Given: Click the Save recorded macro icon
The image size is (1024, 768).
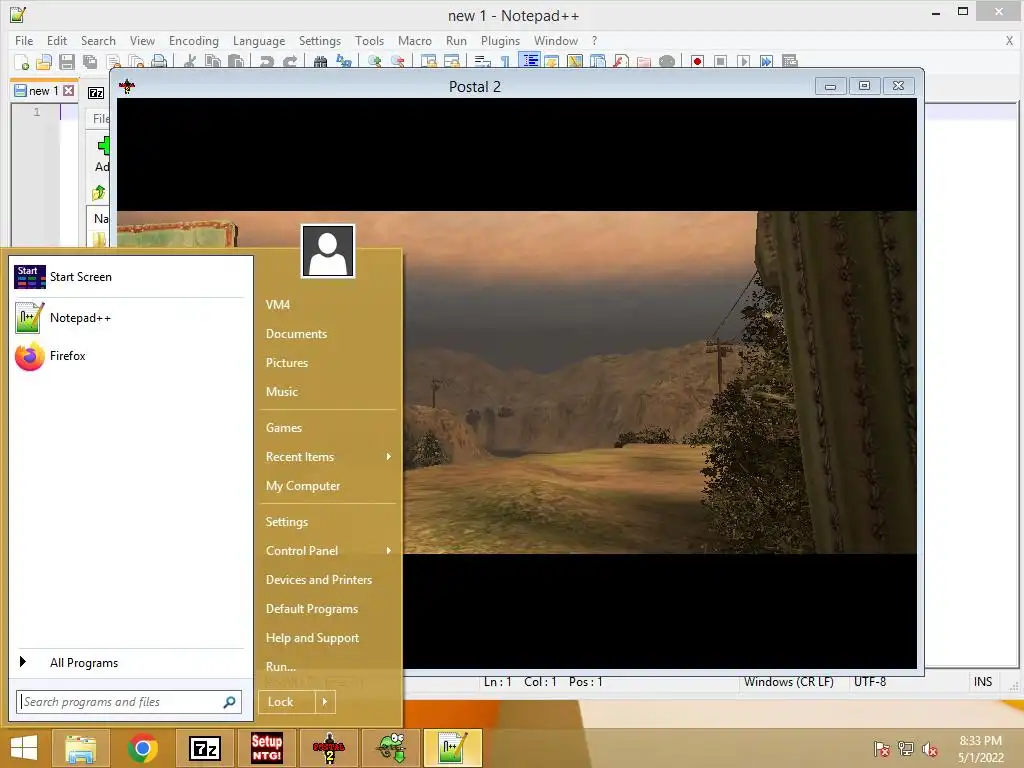Looking at the screenshot, I should point(790,62).
